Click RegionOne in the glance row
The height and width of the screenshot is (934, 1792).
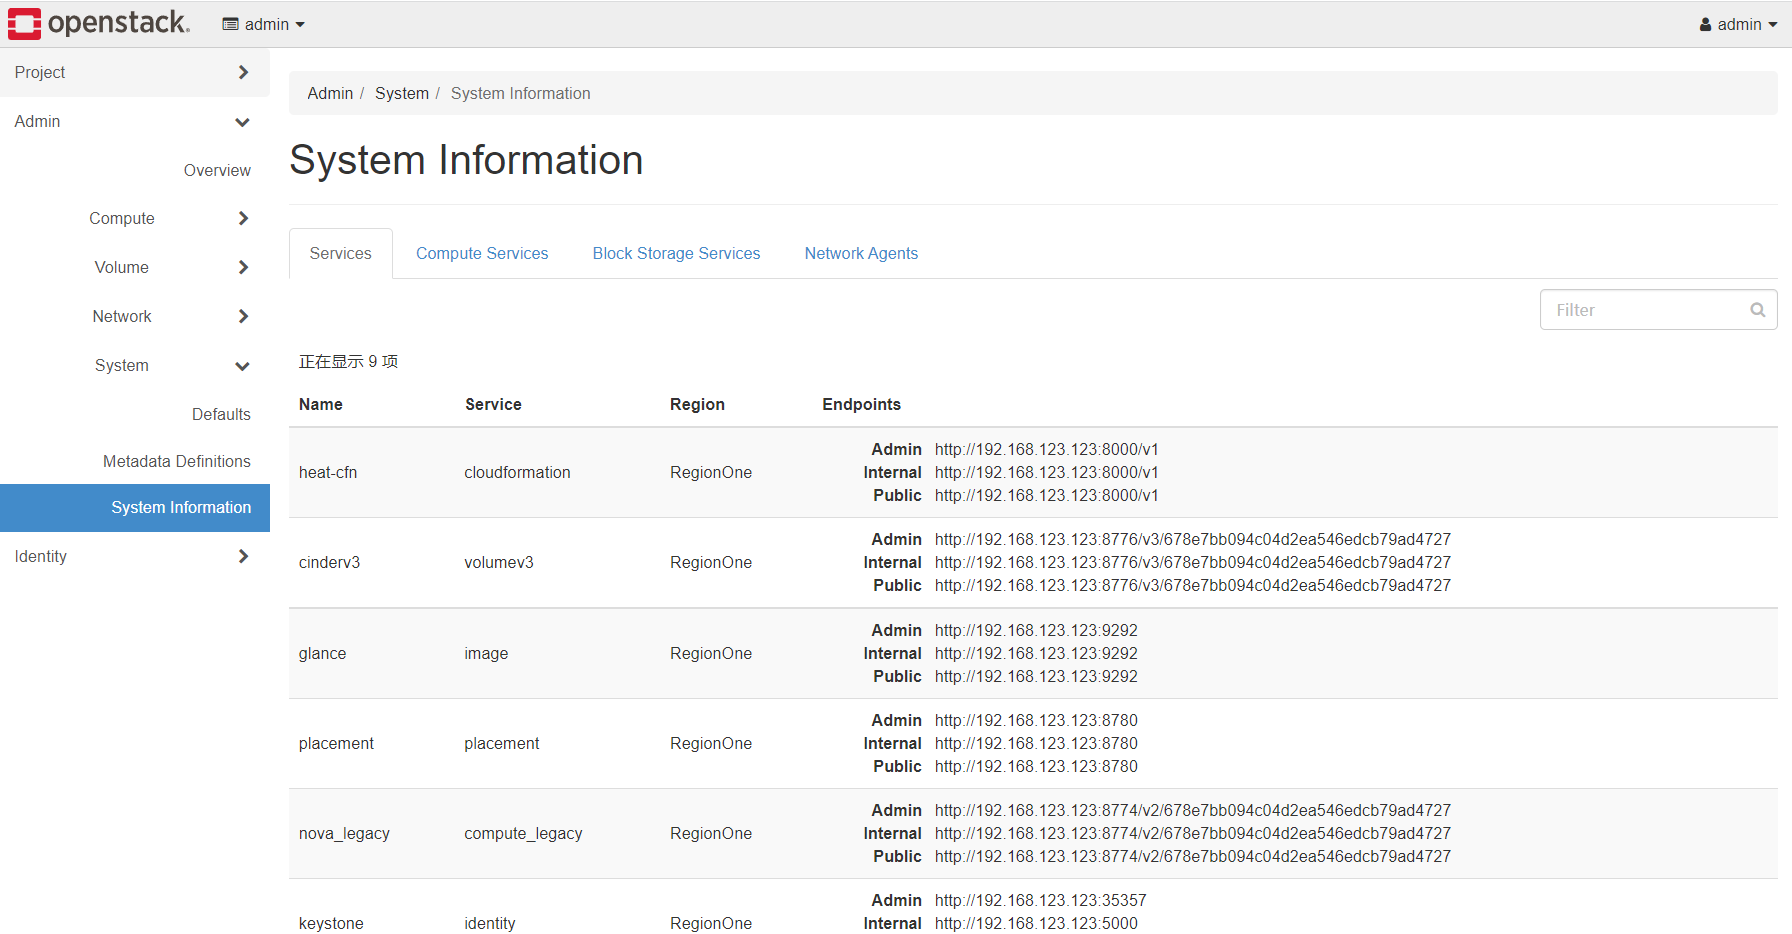(x=711, y=653)
